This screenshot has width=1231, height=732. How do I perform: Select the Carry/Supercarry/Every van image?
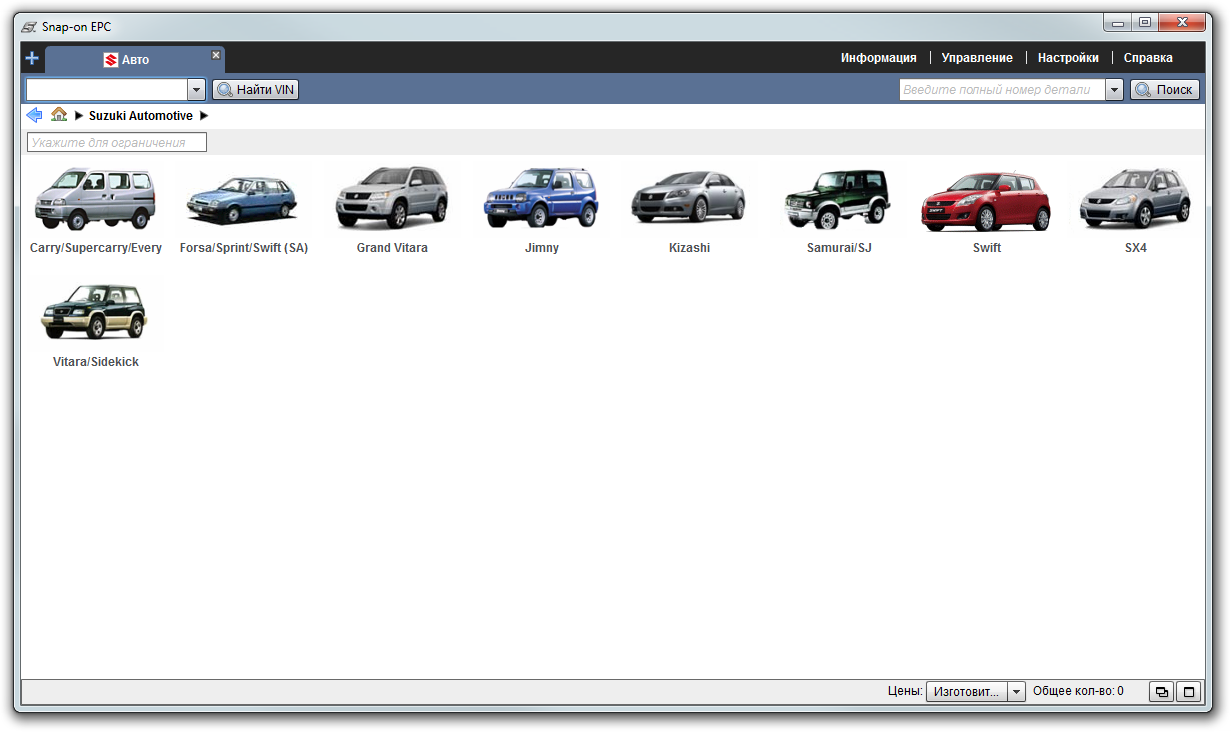click(x=95, y=198)
